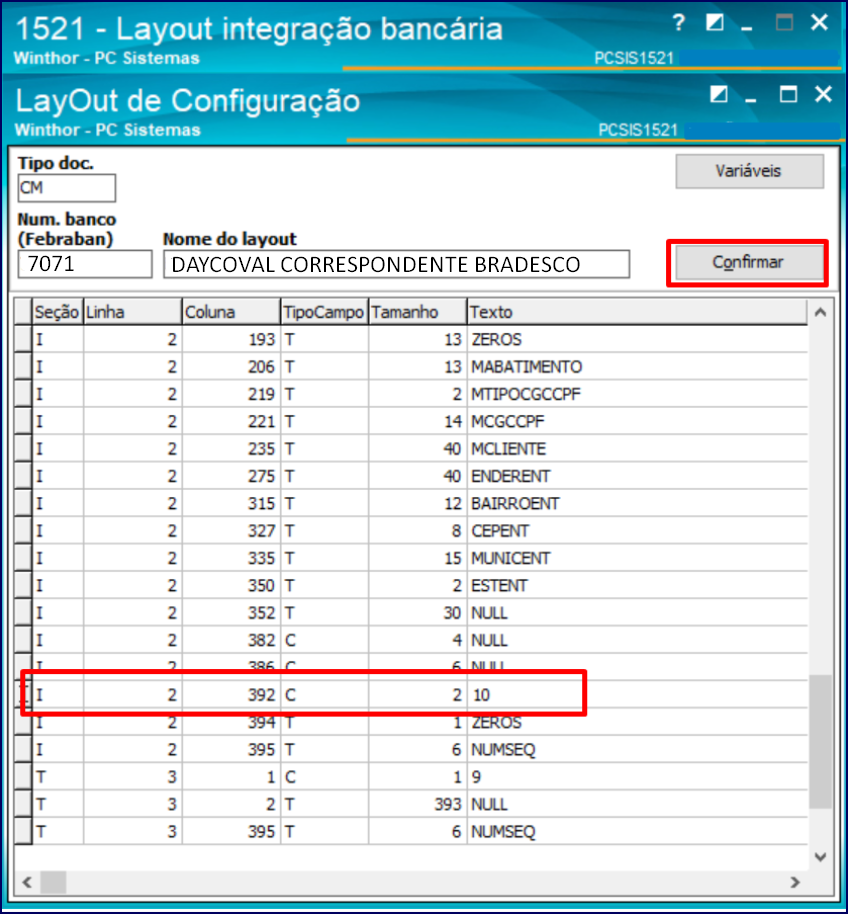Click the Nome do layout field

[x=396, y=264]
